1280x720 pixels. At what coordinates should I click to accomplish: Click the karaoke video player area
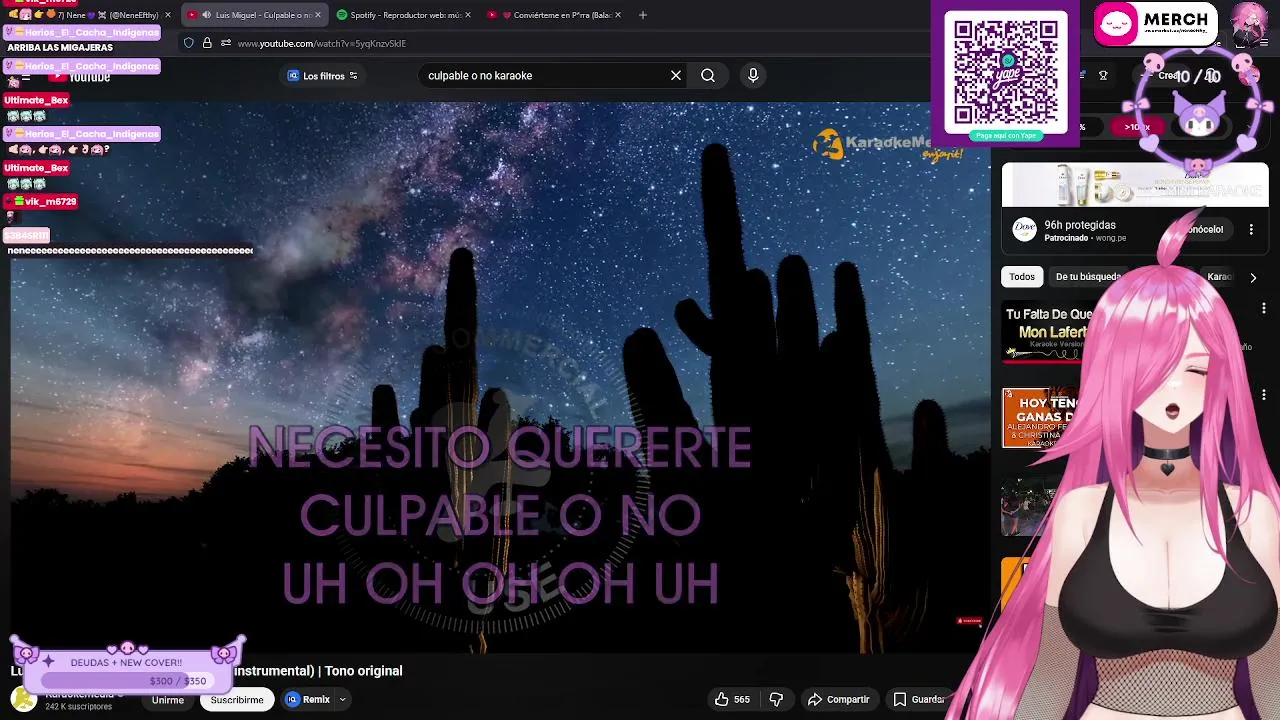coord(500,378)
